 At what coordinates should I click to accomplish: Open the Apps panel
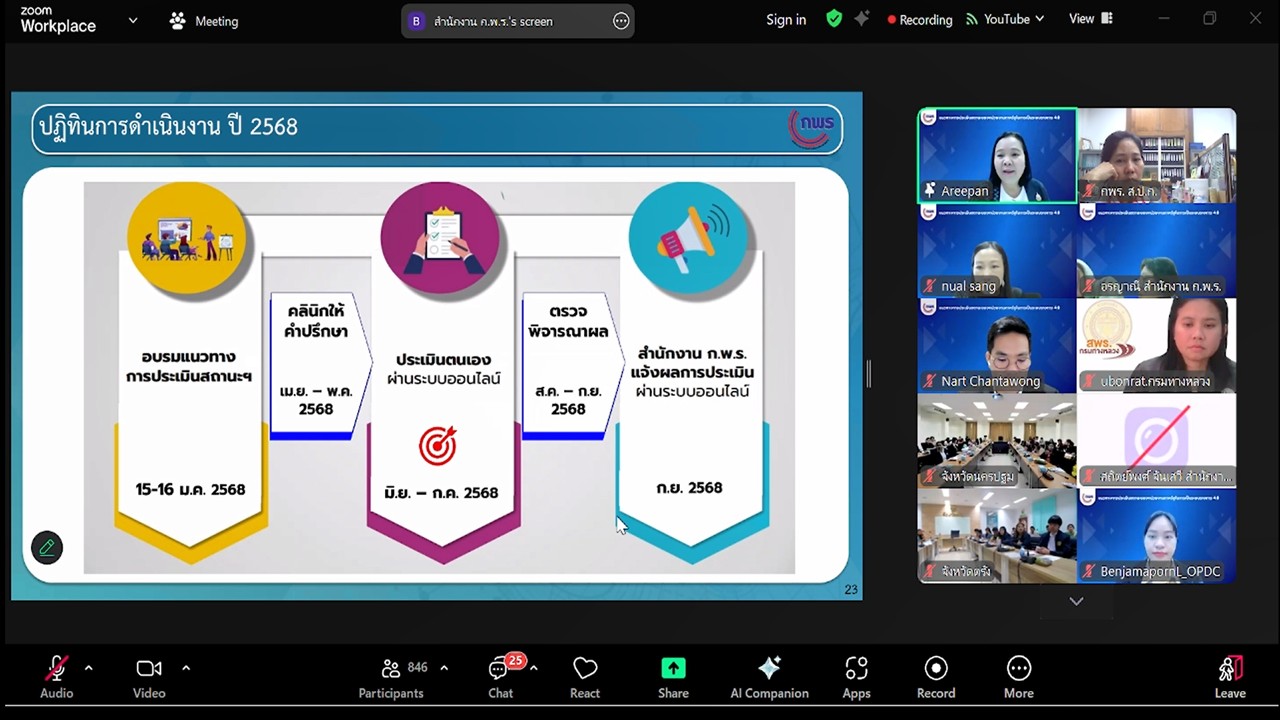(856, 677)
